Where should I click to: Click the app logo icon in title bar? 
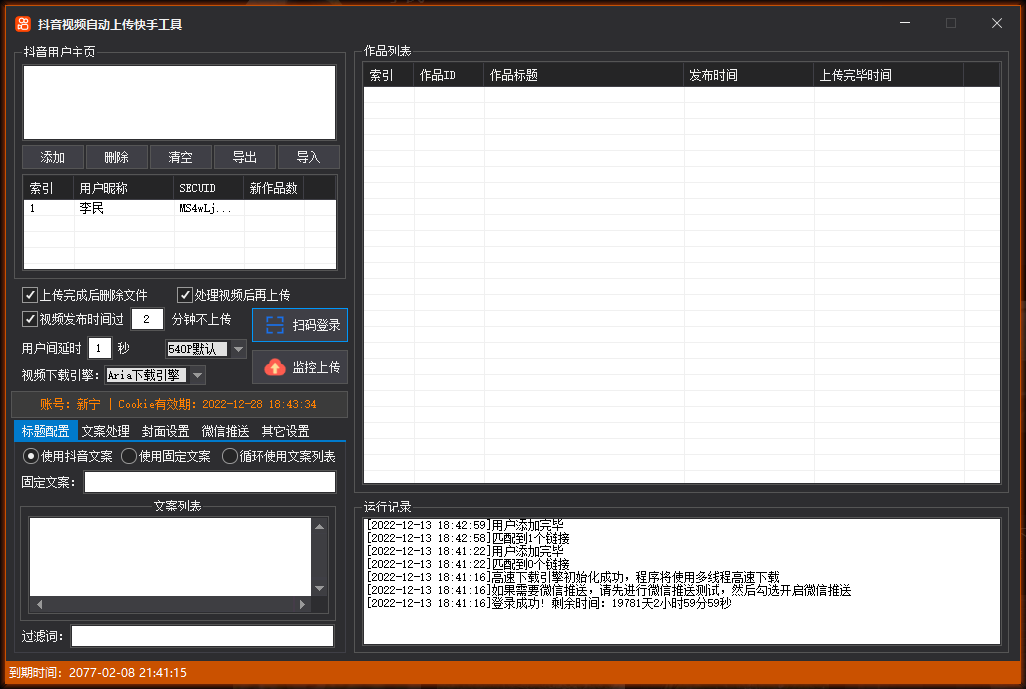[x=23, y=24]
